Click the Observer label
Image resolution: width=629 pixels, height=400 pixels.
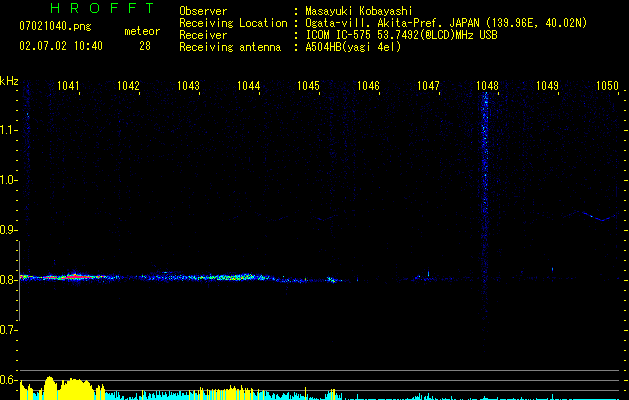(x=203, y=11)
